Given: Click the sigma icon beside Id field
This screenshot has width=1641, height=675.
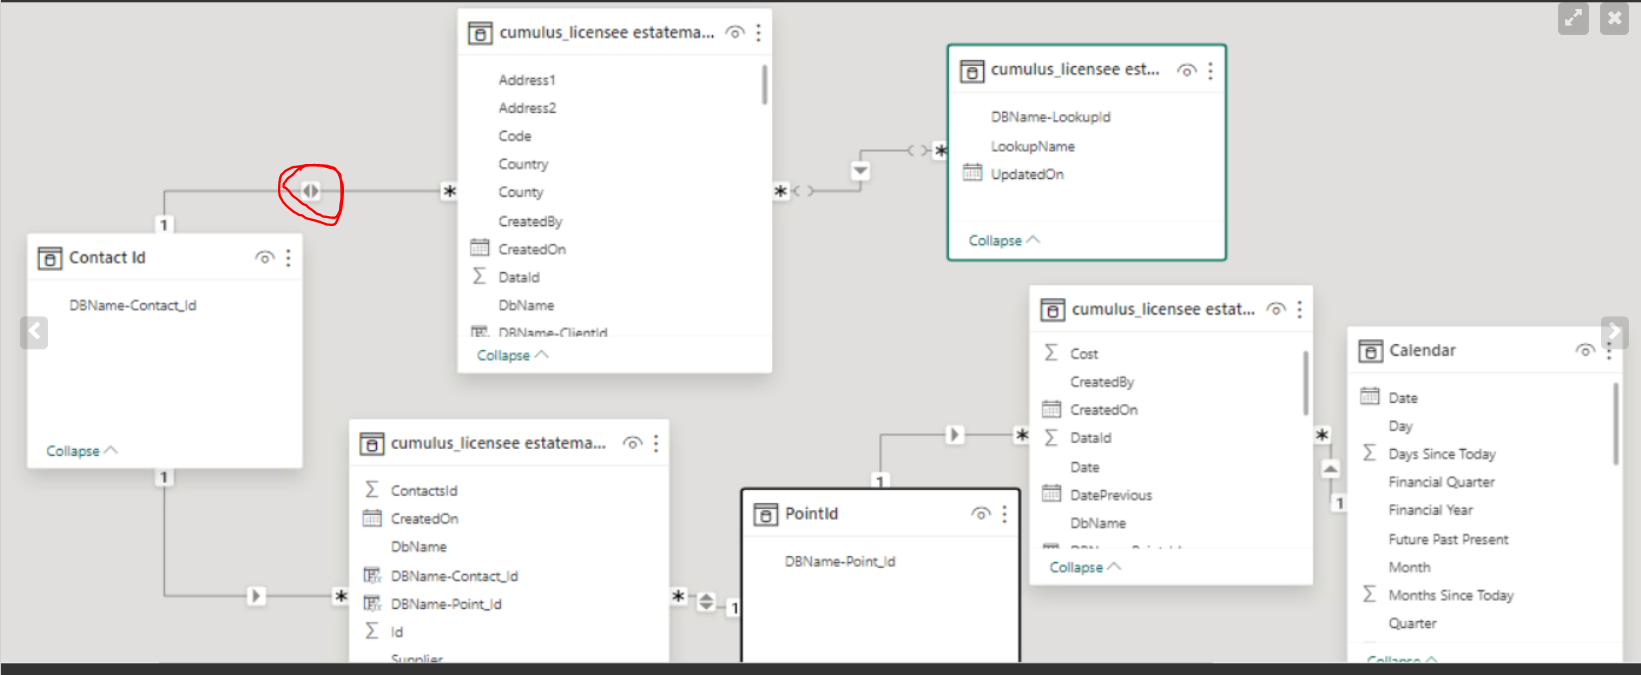Looking at the screenshot, I should (x=372, y=631).
